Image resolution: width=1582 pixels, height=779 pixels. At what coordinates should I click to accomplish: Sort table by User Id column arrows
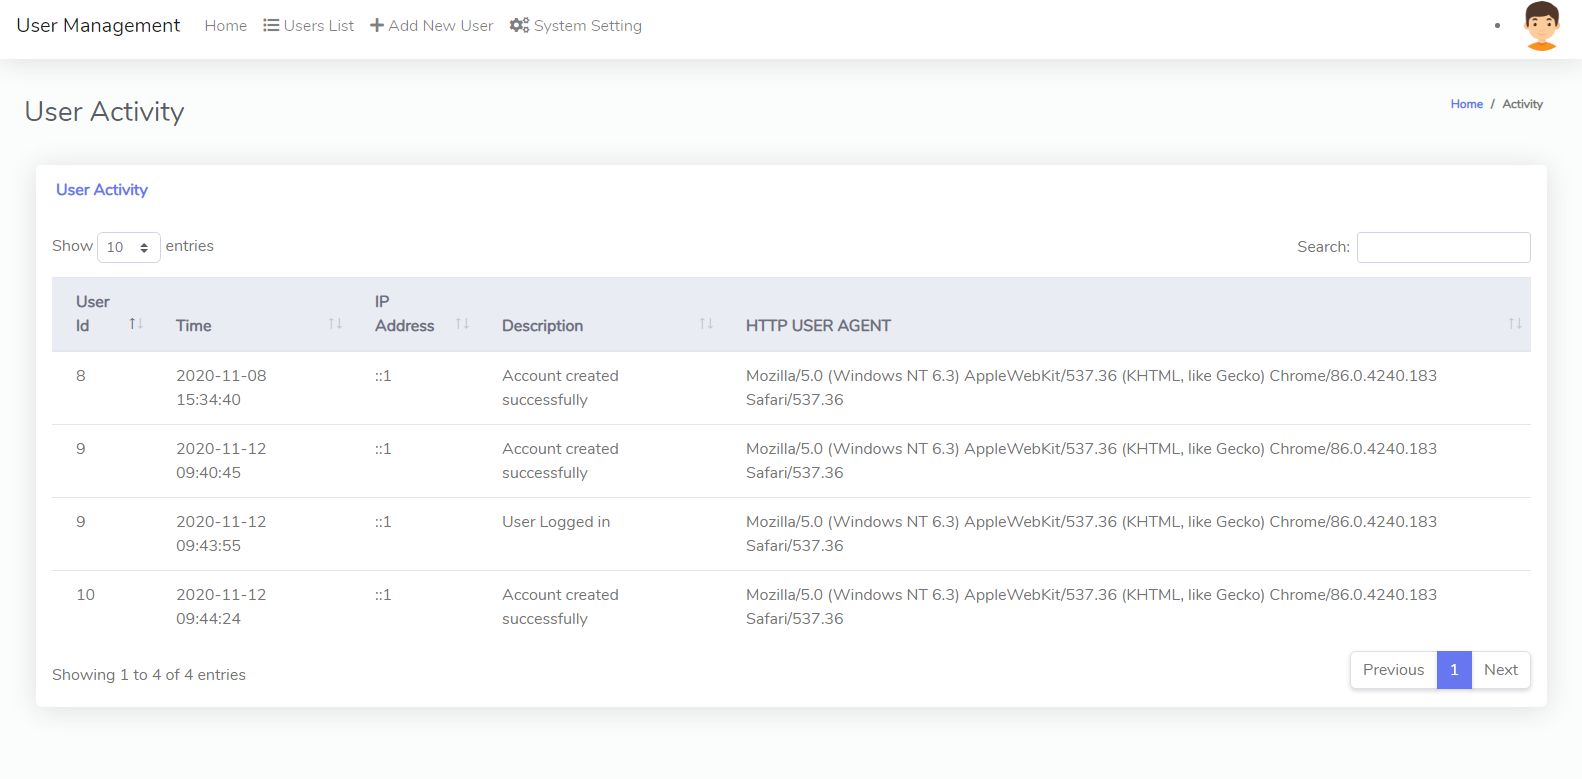(136, 324)
